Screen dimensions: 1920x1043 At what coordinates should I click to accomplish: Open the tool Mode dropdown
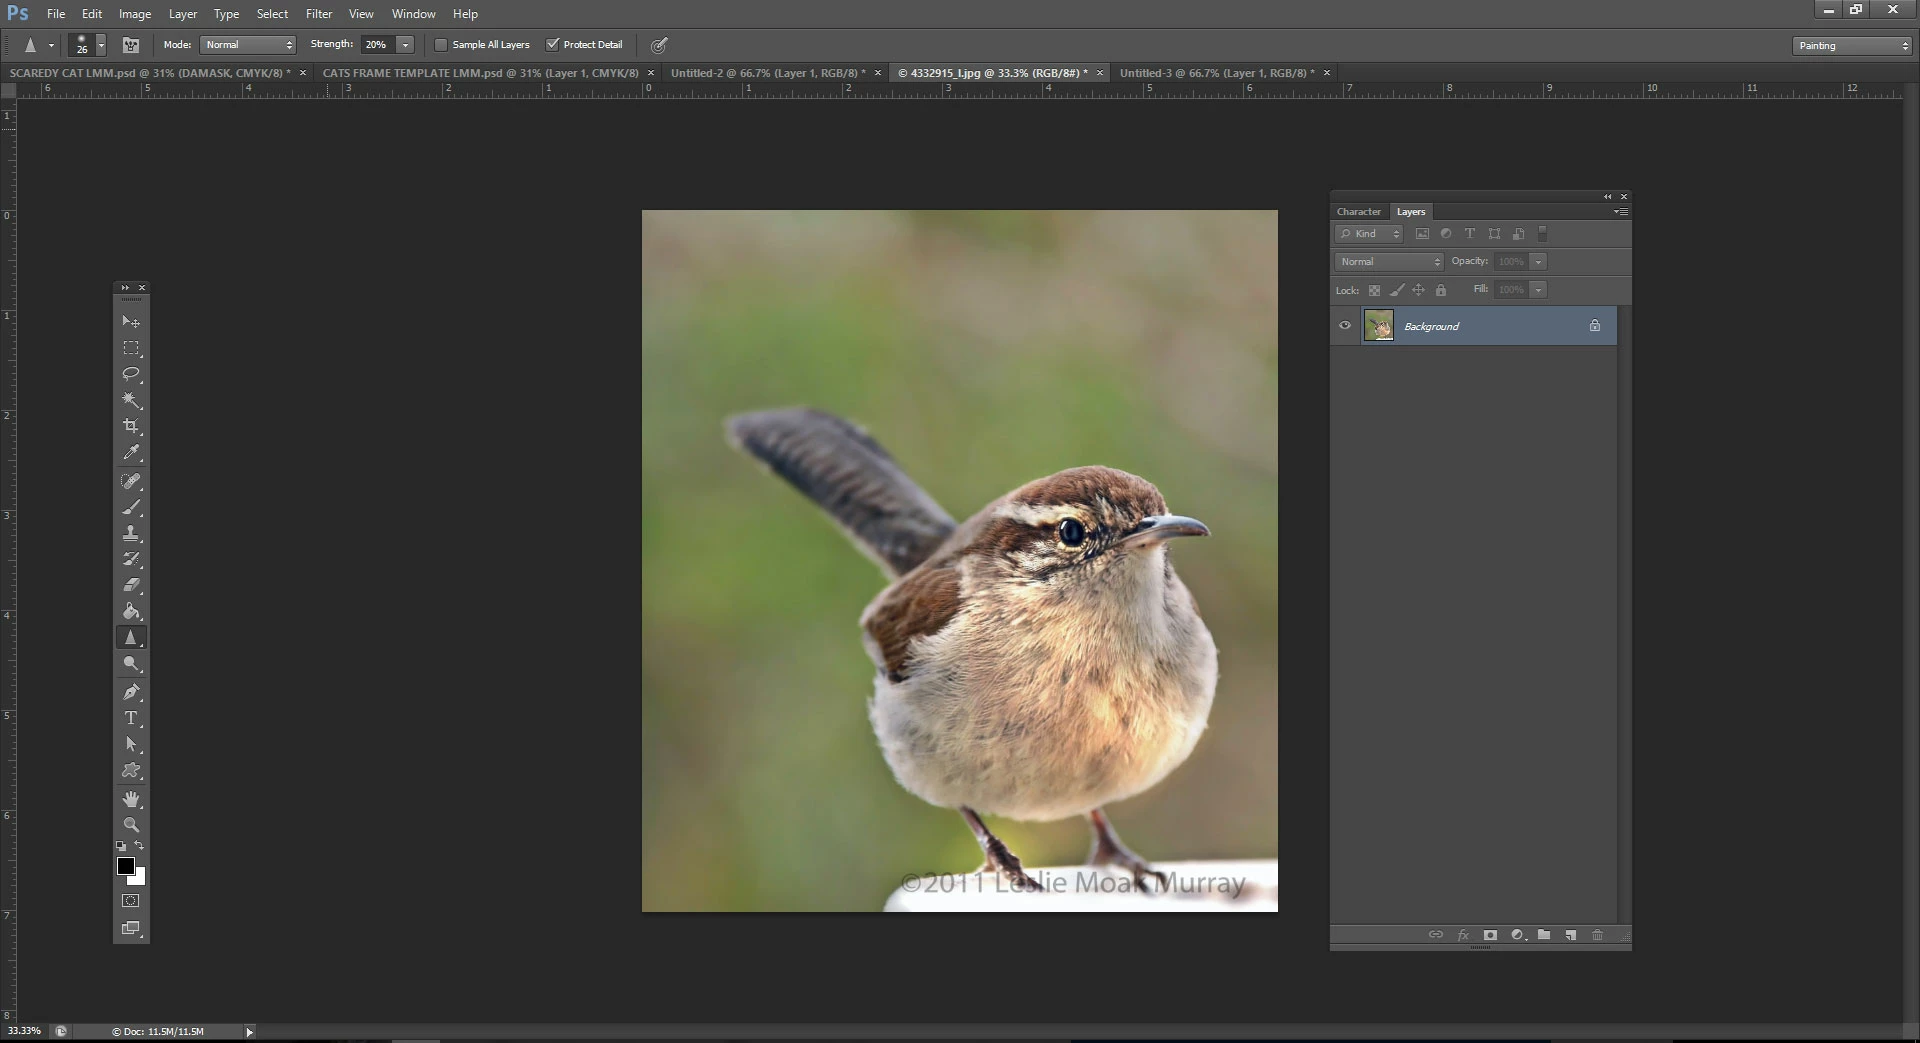click(248, 45)
